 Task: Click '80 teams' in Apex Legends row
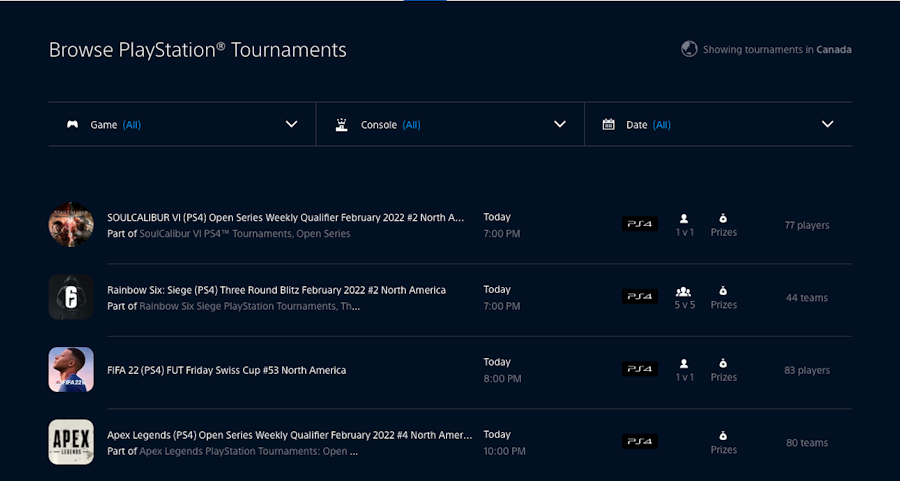(806, 443)
